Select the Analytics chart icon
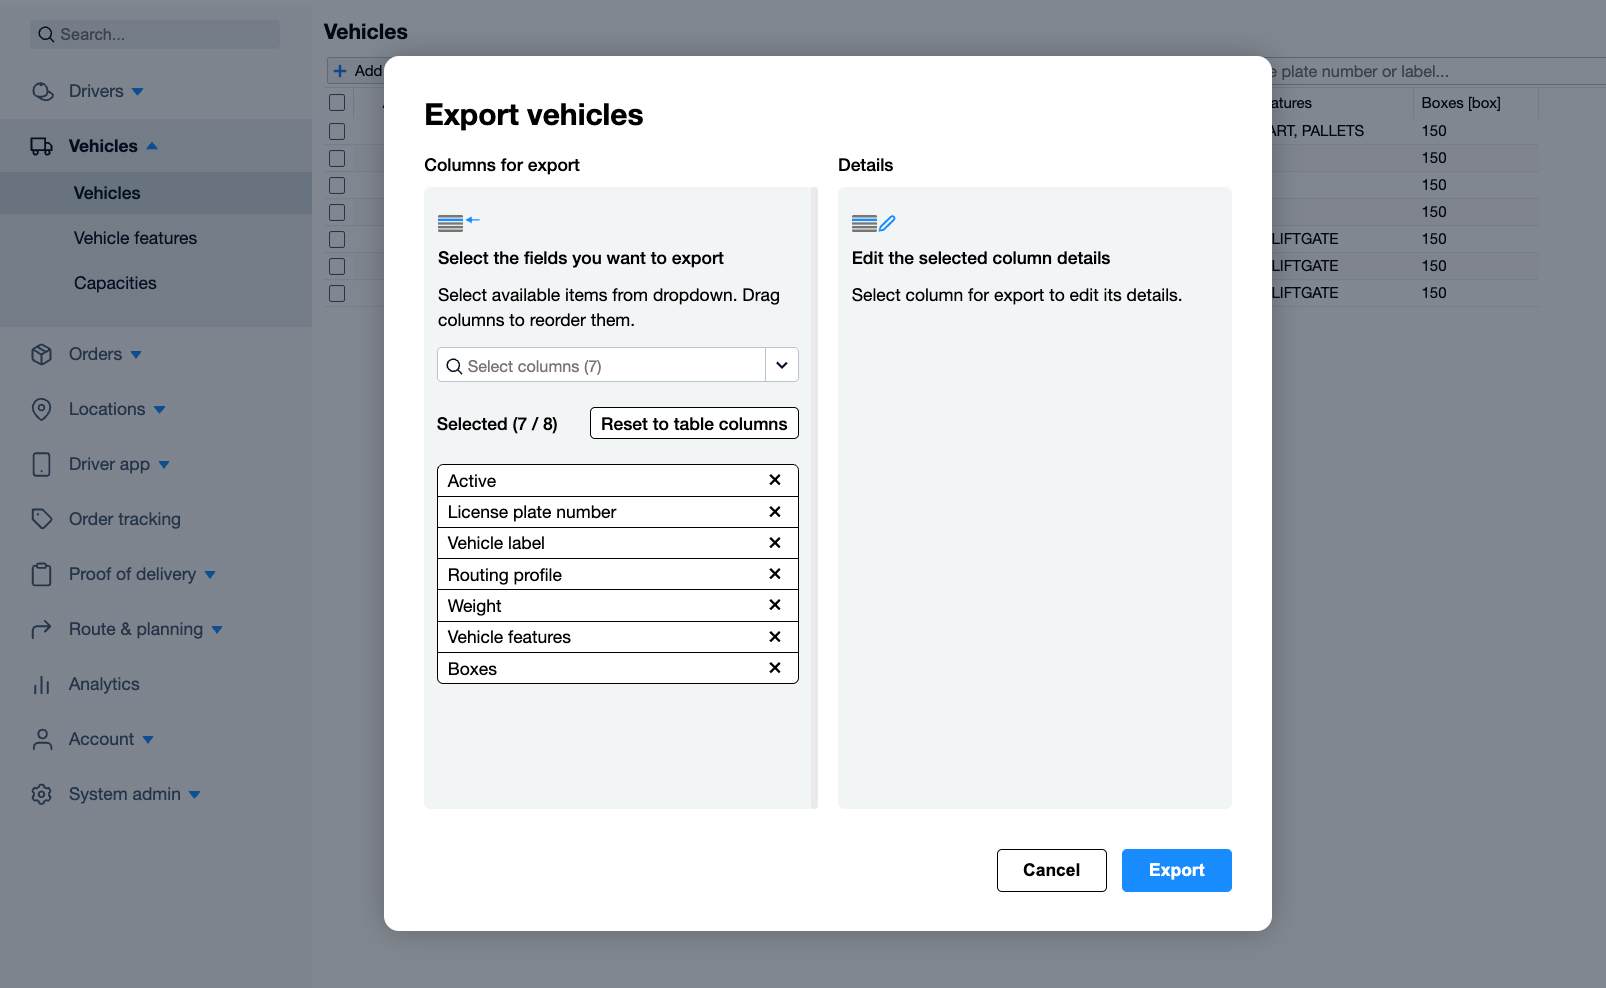The image size is (1606, 988). [x=41, y=684]
